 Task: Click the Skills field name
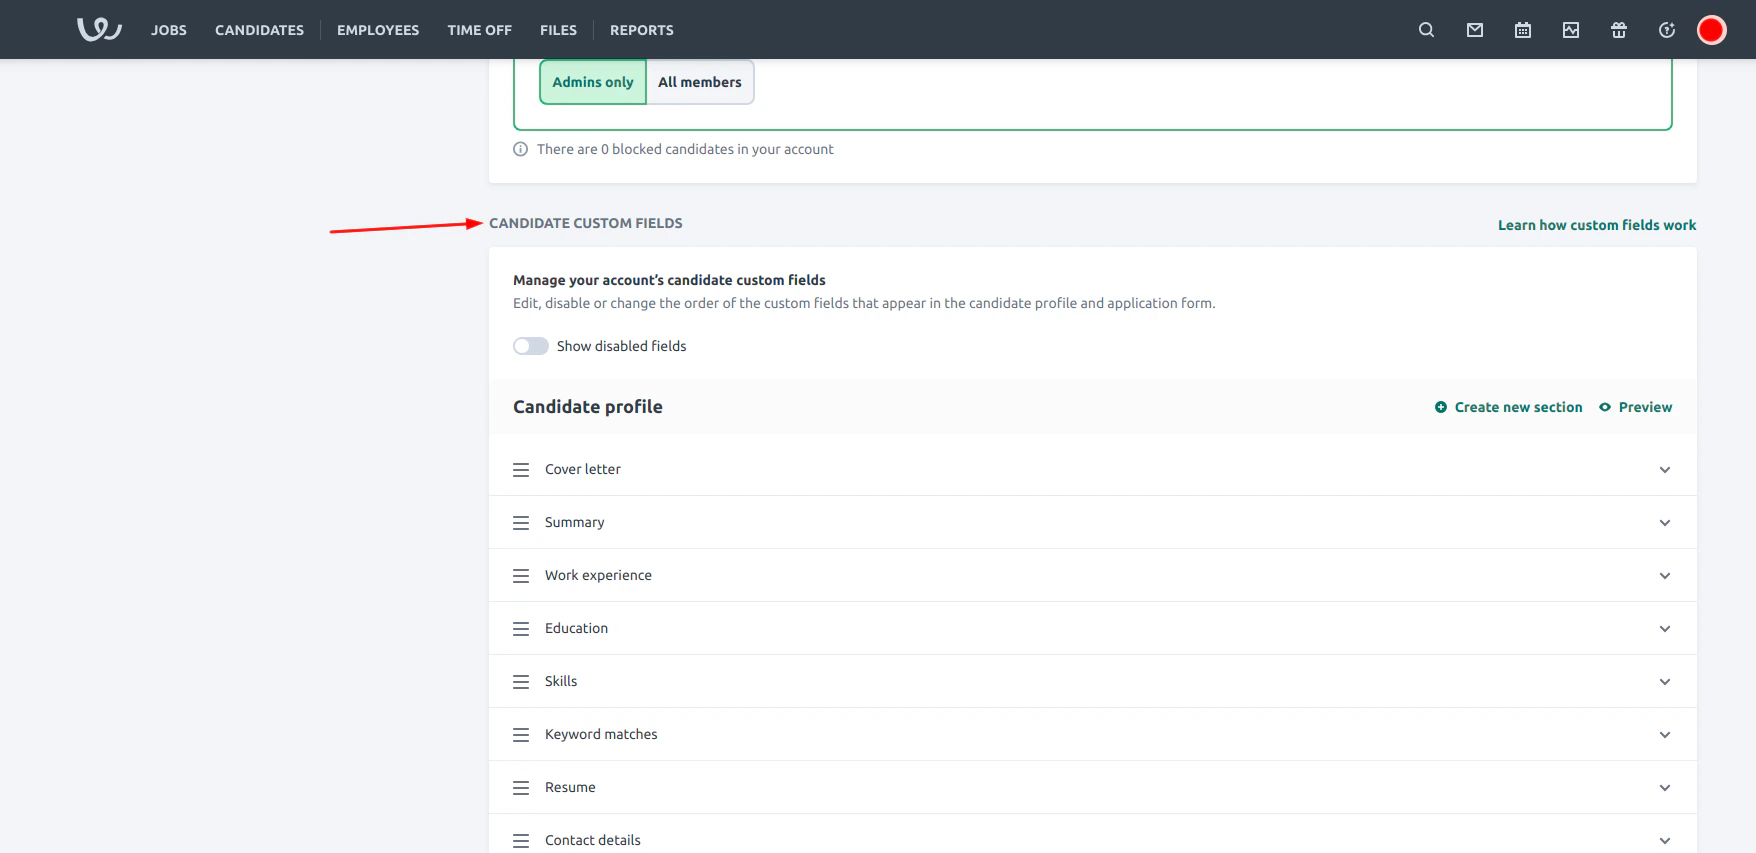pos(561,681)
